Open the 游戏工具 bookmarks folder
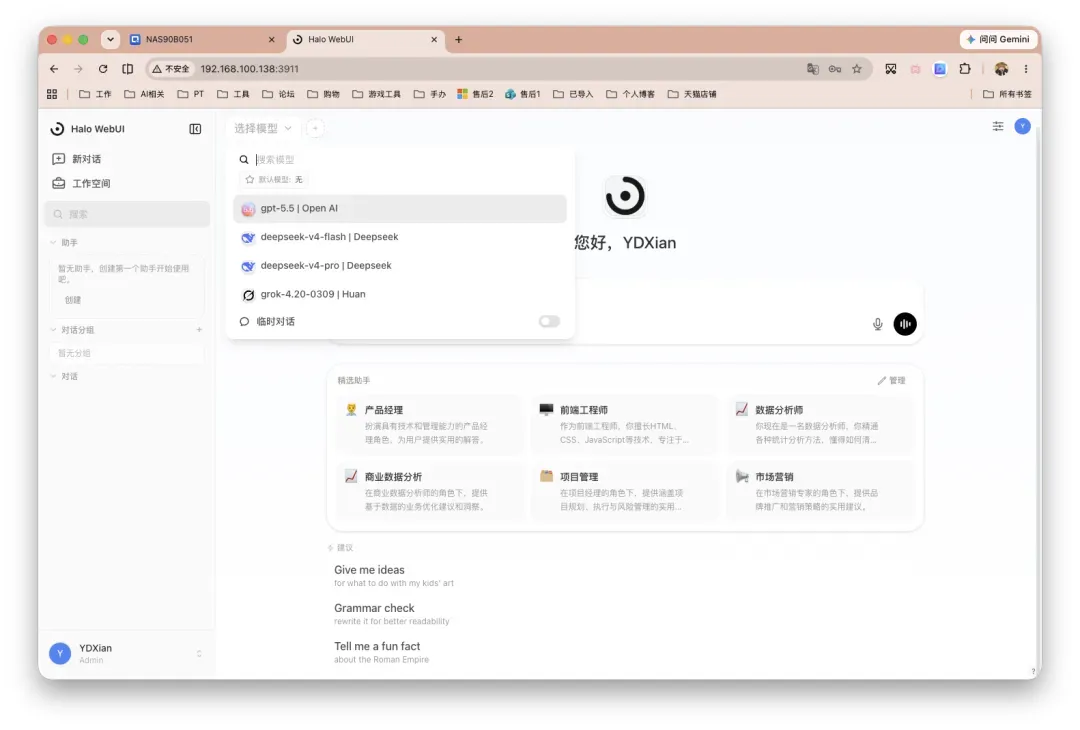Image resolution: width=1080 pixels, height=730 pixels. pos(376,94)
